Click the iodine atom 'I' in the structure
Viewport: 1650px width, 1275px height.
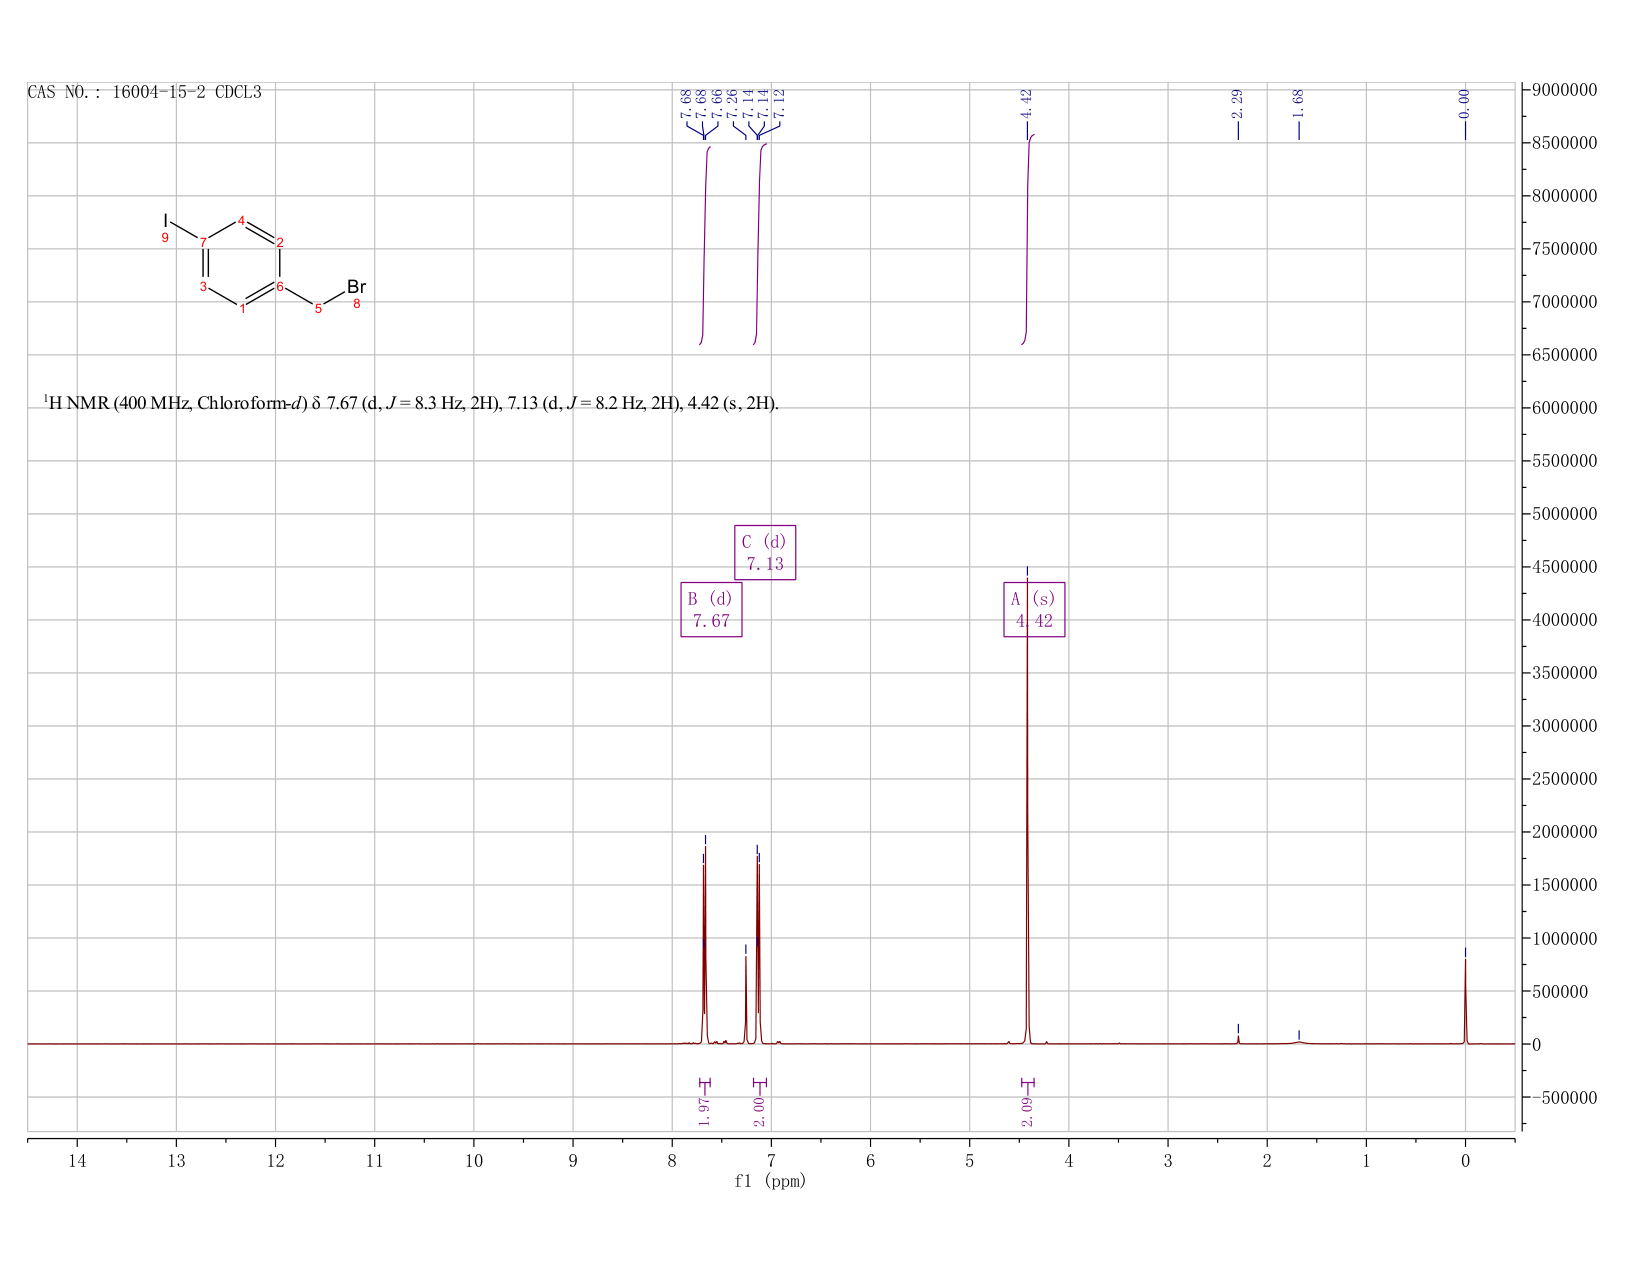[x=166, y=220]
